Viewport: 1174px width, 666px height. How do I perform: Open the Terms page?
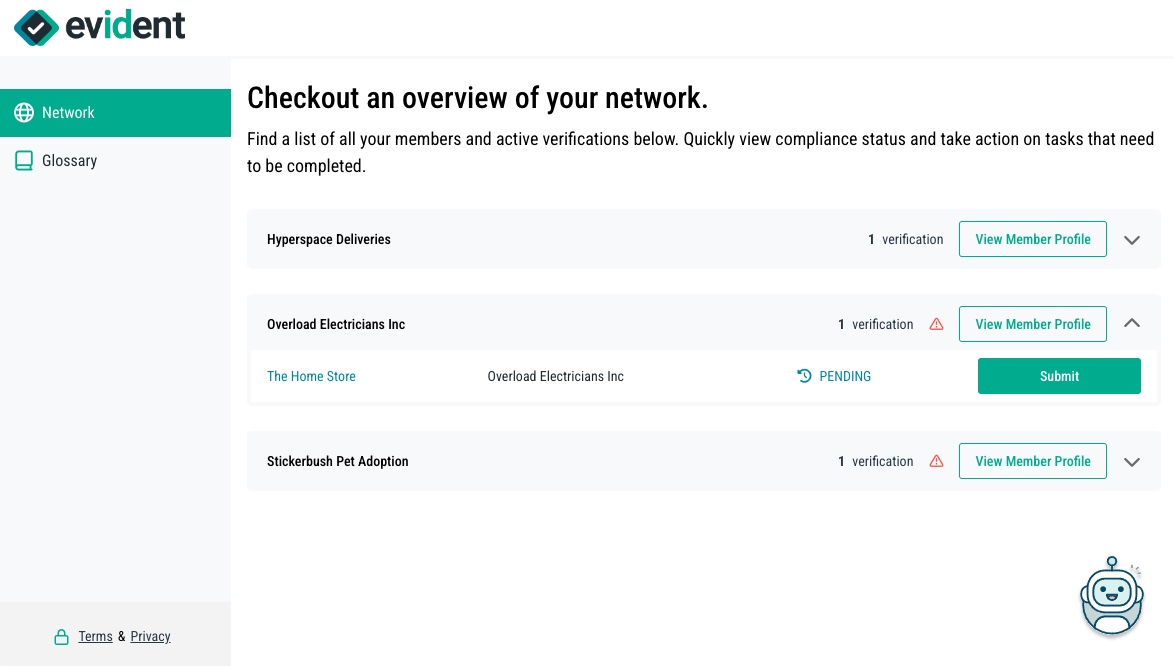point(95,636)
